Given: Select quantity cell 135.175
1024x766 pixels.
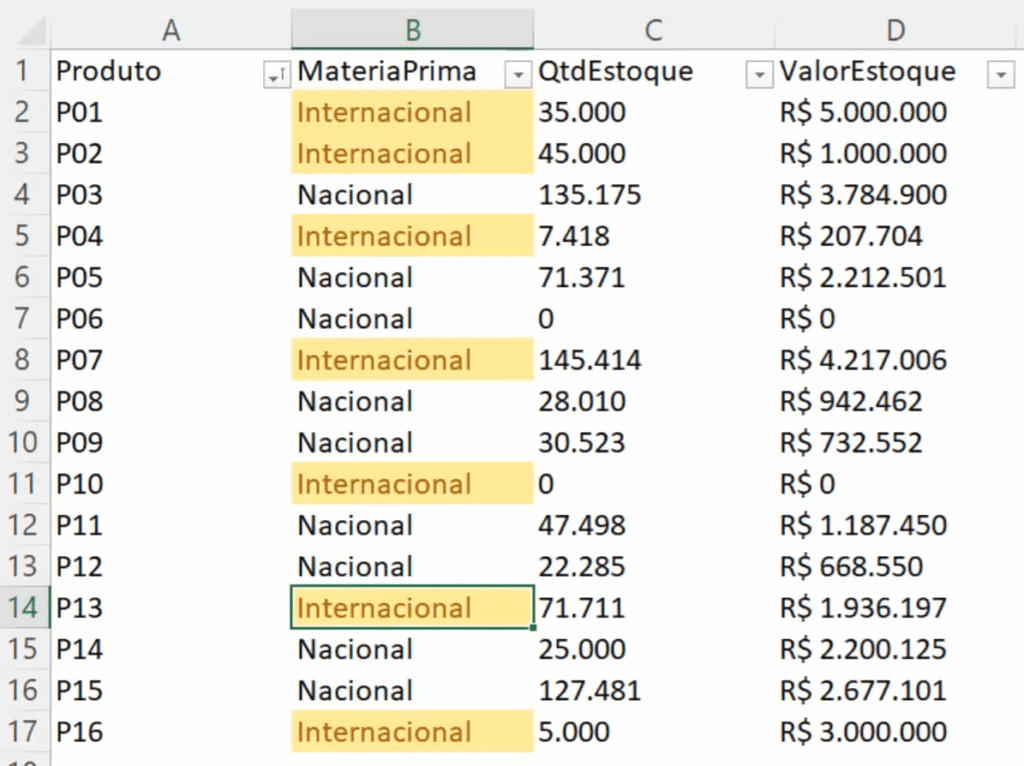Looking at the screenshot, I should (x=654, y=195).
